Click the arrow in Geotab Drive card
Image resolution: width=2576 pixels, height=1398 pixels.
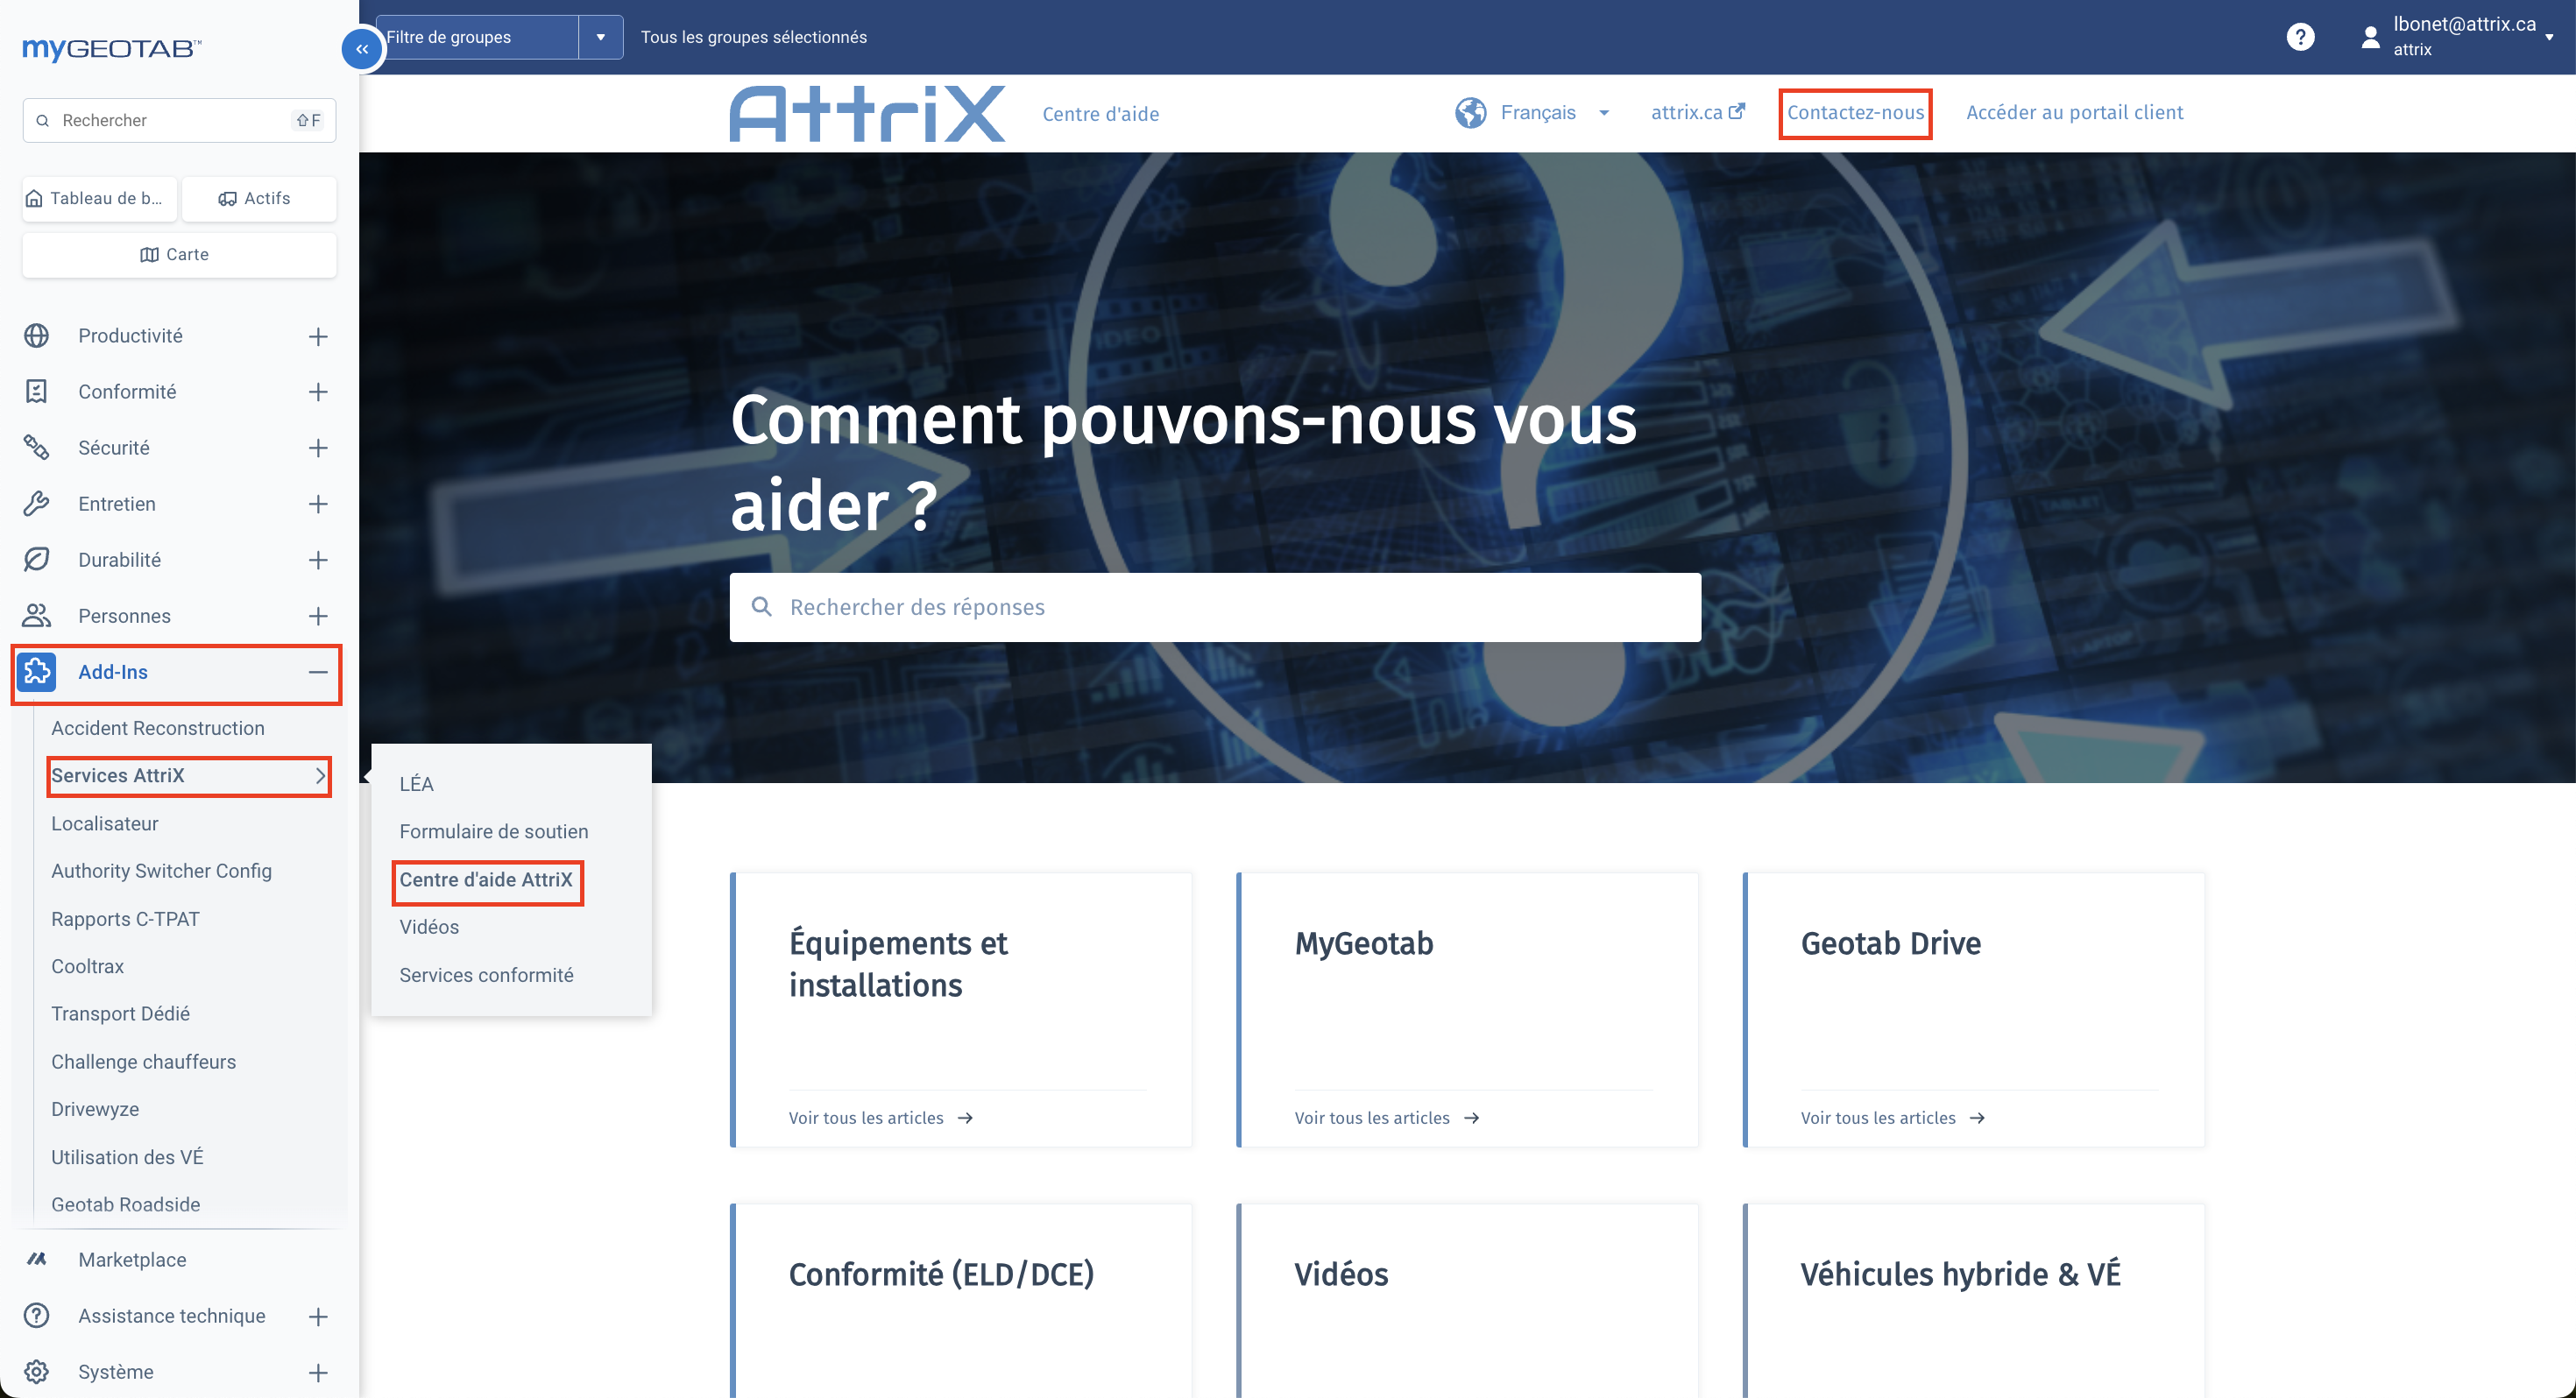(x=1977, y=1118)
